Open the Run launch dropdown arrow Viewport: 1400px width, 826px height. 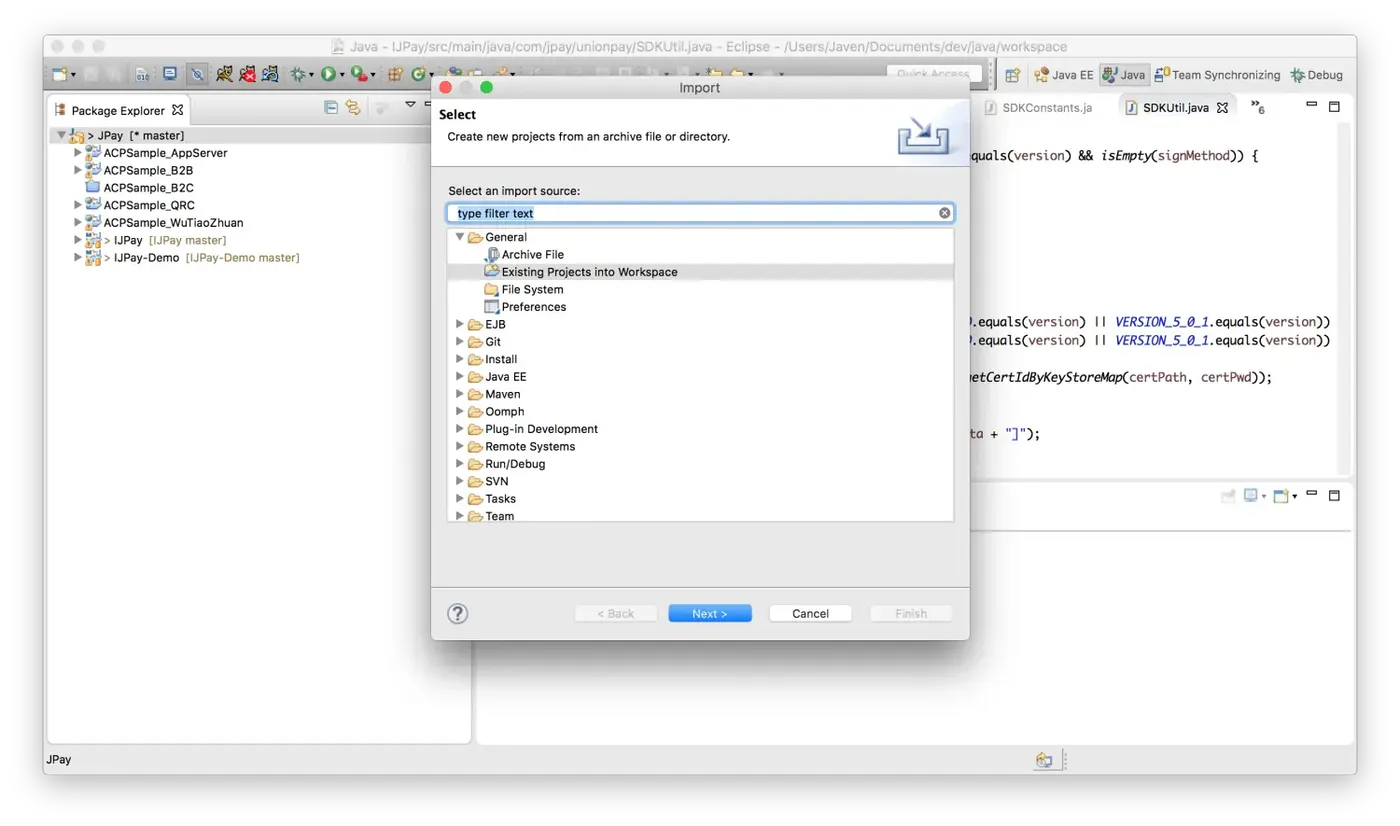tap(341, 75)
